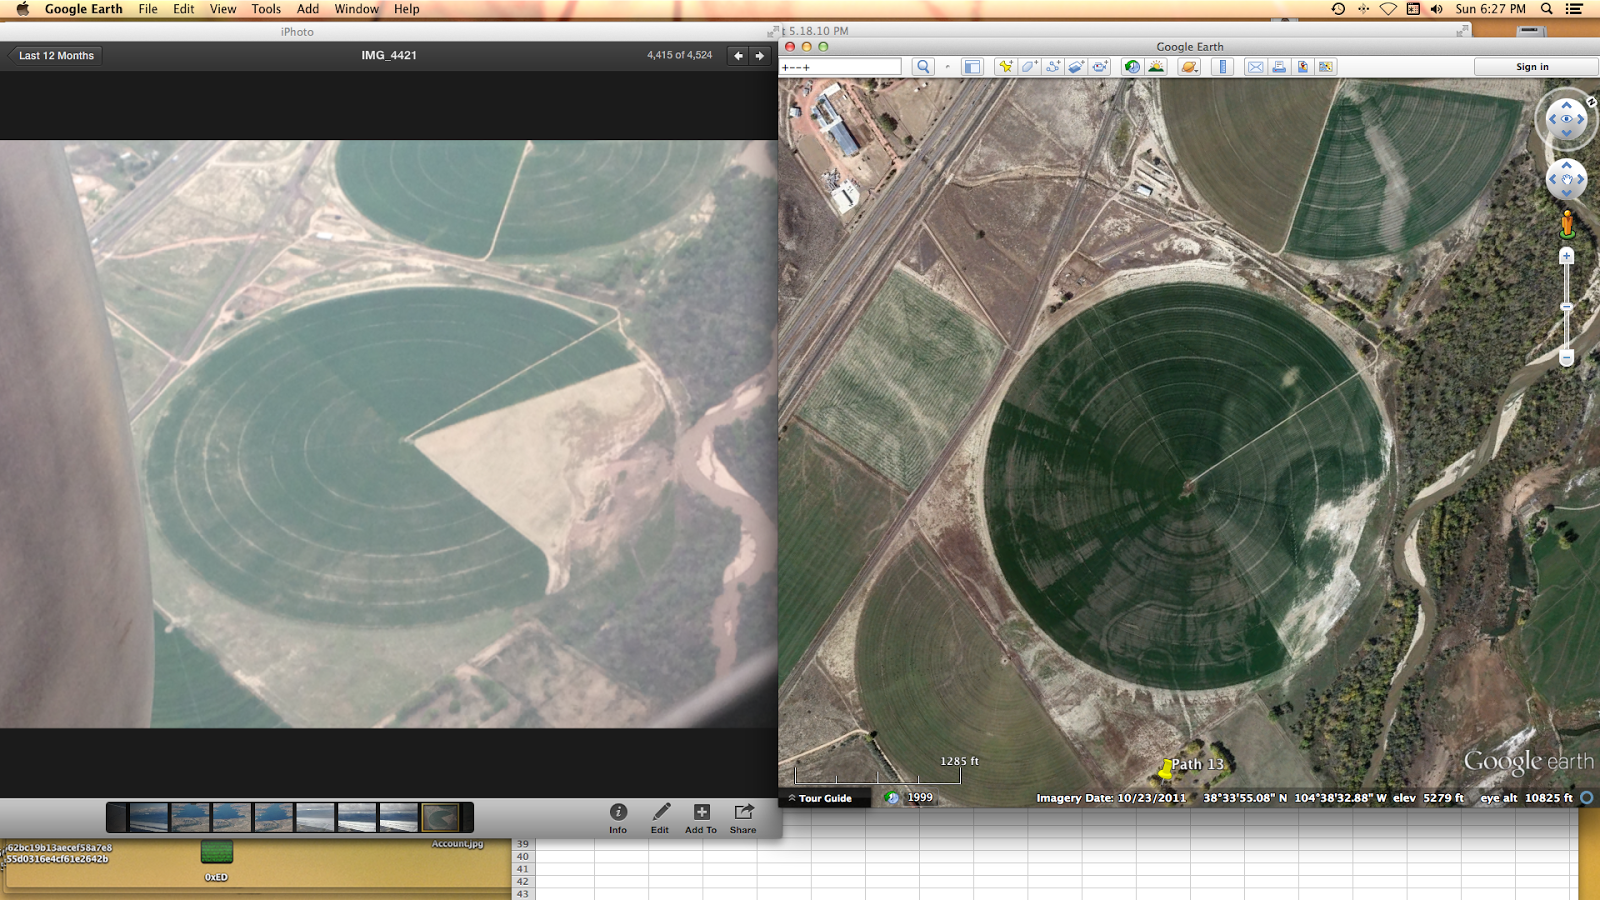
Task: Move right with the hand joystick
Action: point(1580,179)
